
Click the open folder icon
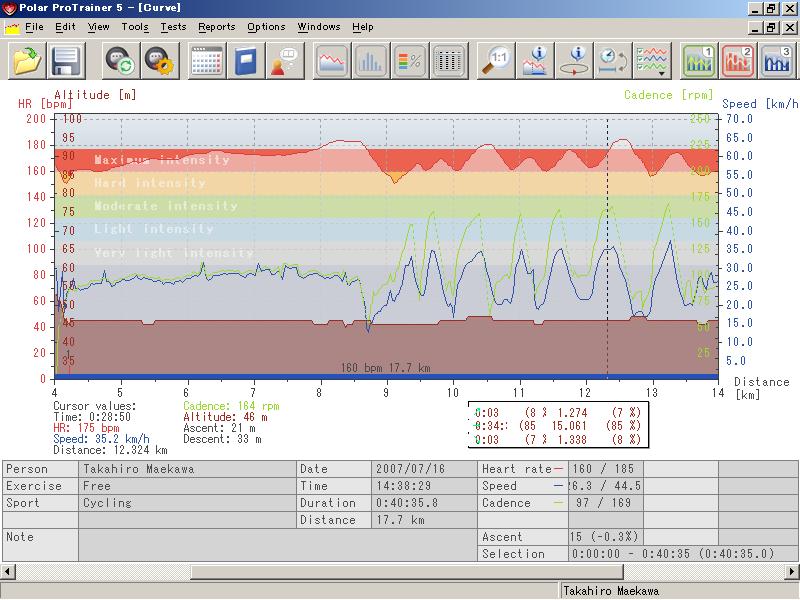click(x=28, y=61)
